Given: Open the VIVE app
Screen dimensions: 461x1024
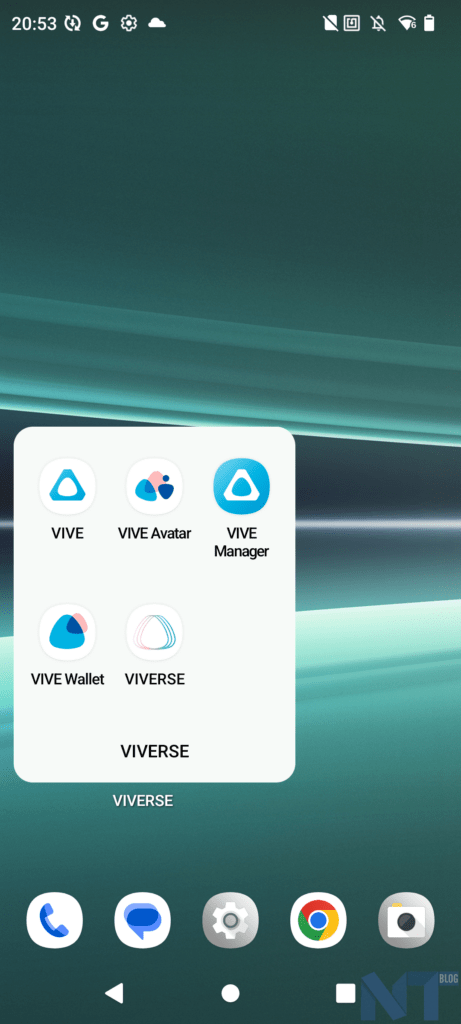Looking at the screenshot, I should pos(67,487).
